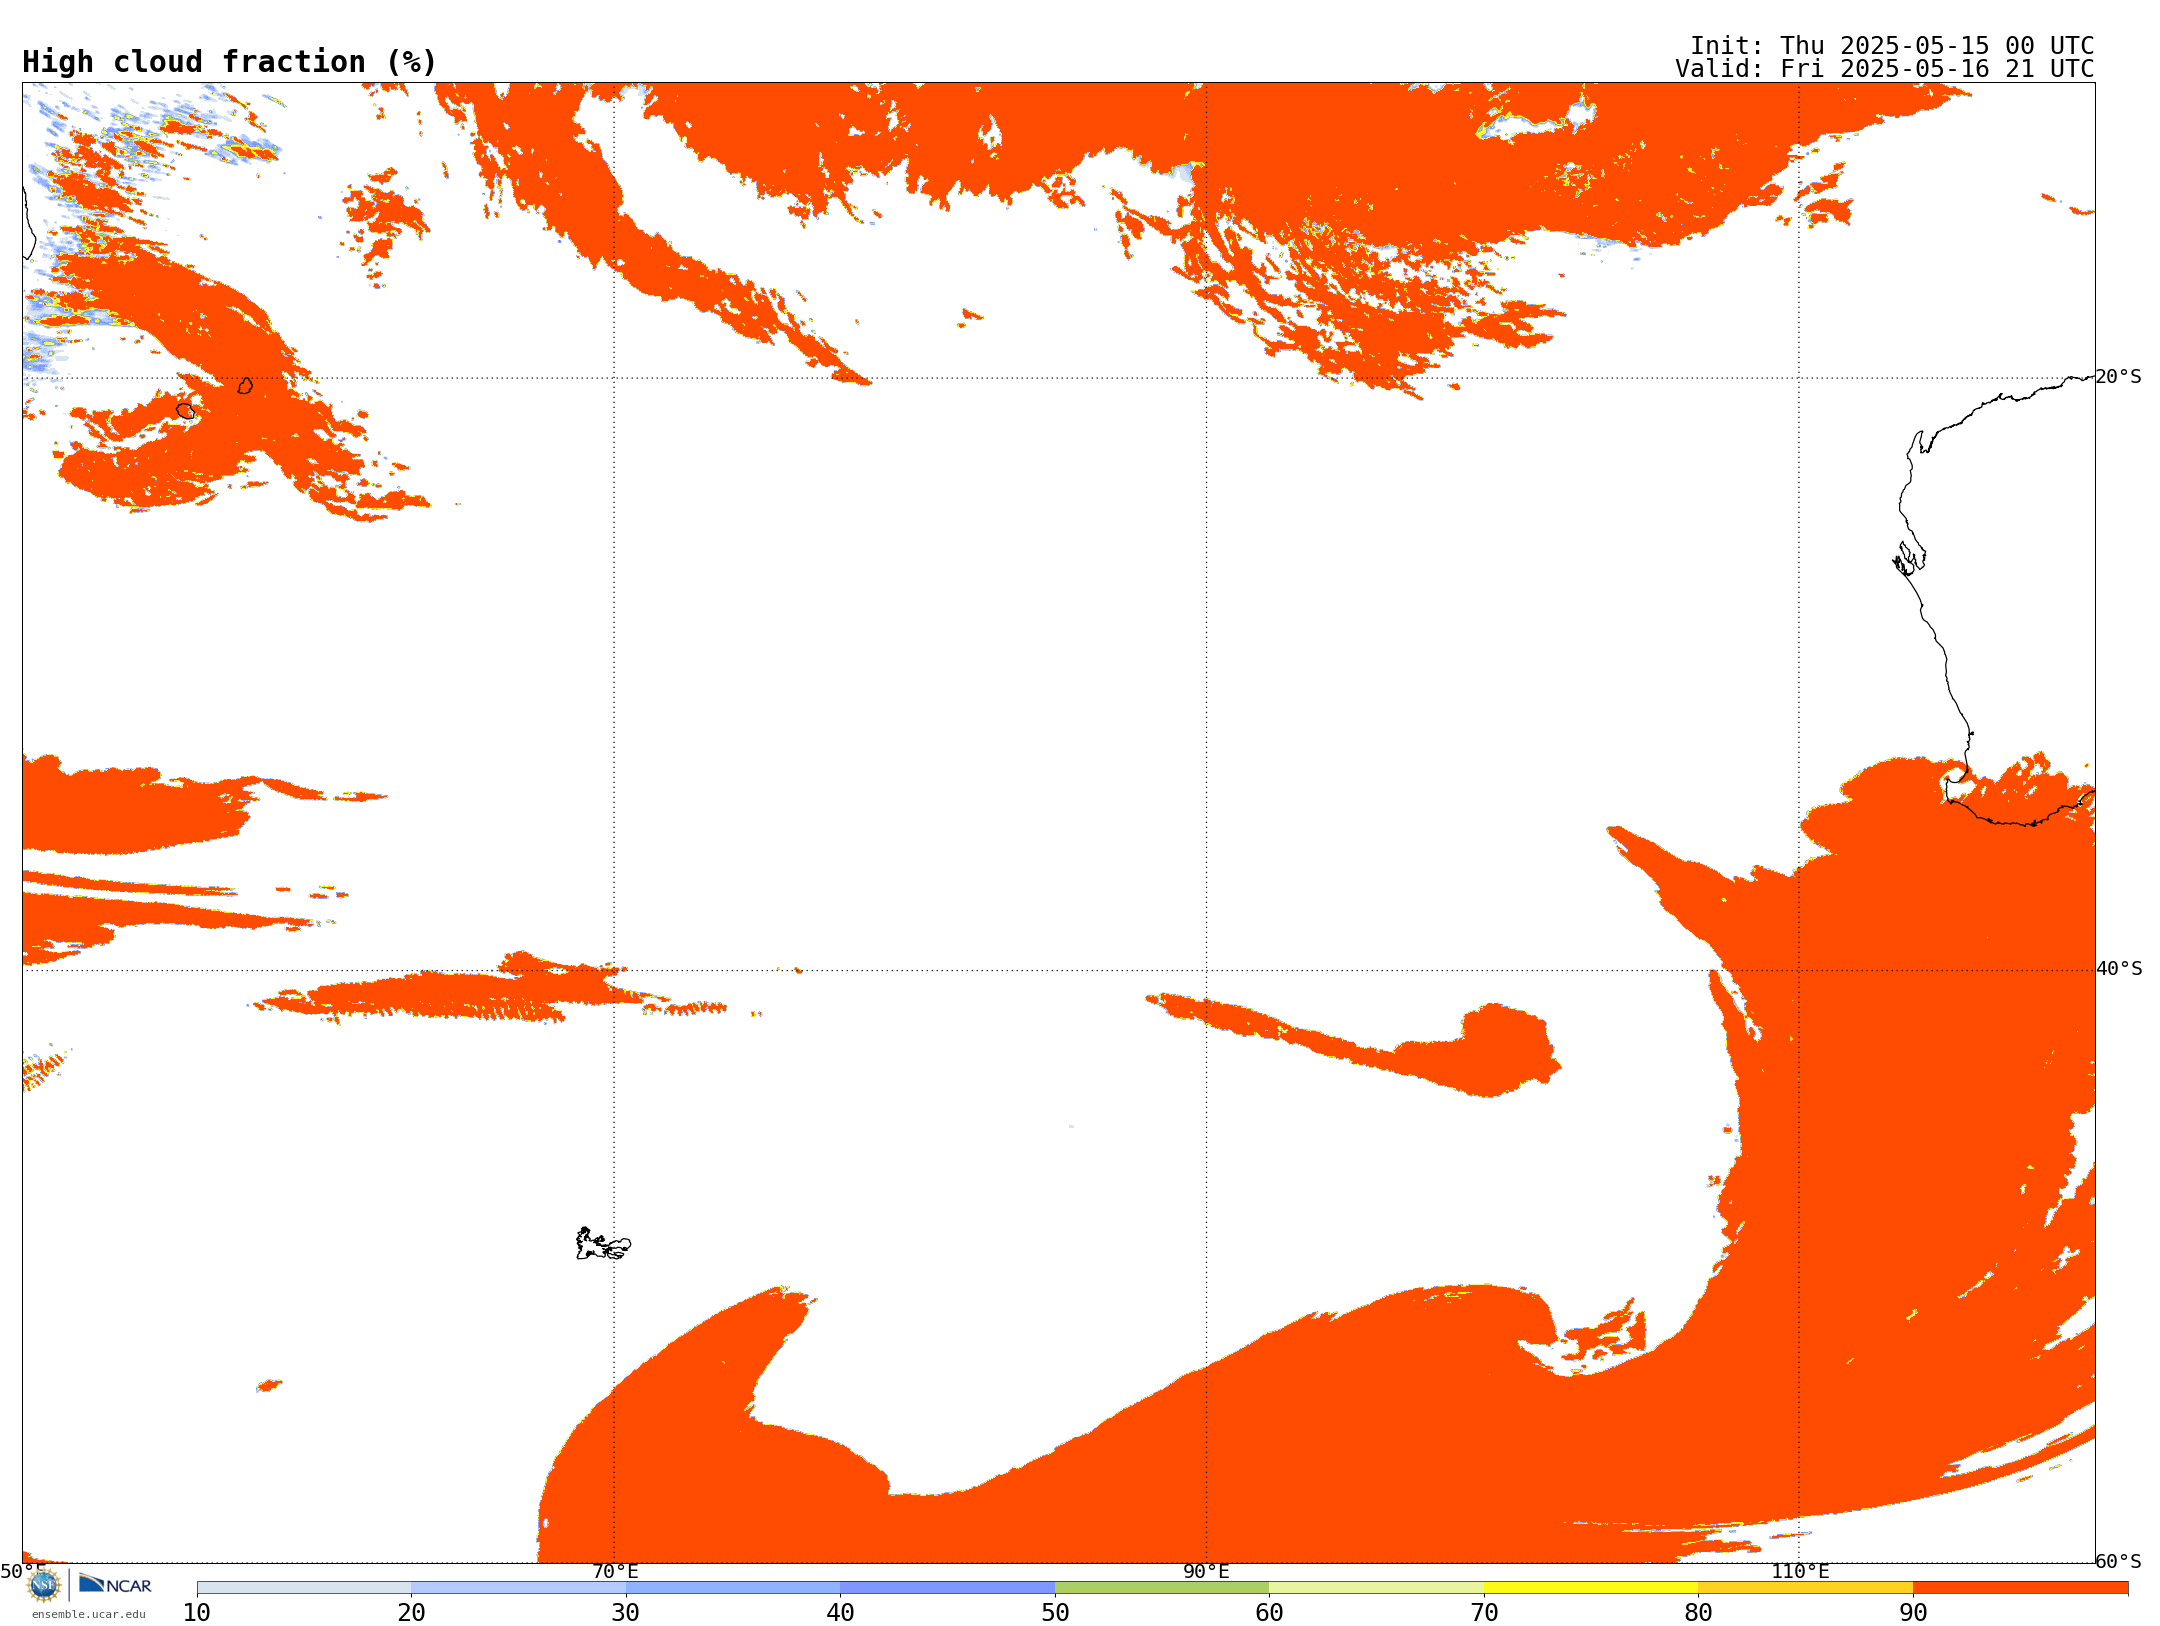Pick the 40-50 periwinkle colorbar segment
This screenshot has width=2160, height=1626.
coord(947,1588)
